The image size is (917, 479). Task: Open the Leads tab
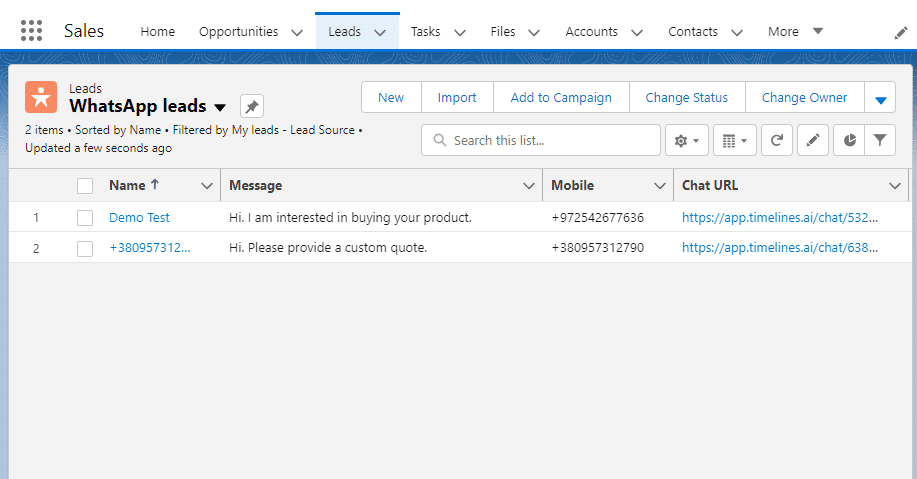coord(344,32)
